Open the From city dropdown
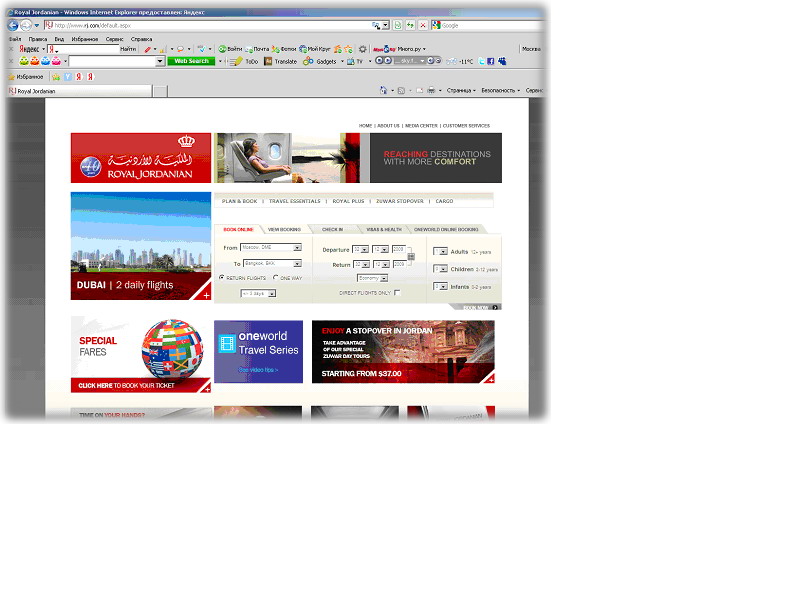 point(271,247)
